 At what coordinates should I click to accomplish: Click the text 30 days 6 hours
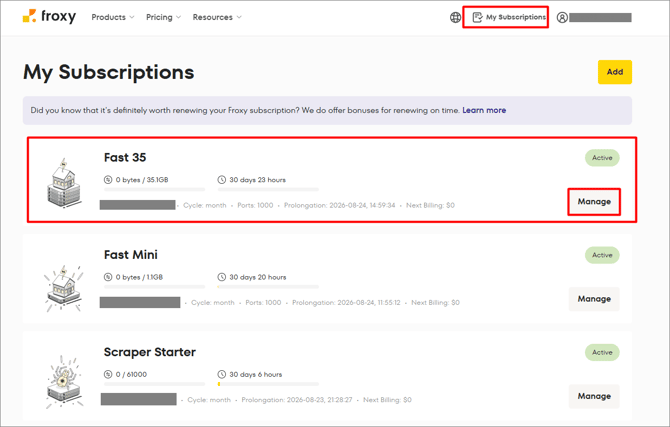click(x=256, y=374)
